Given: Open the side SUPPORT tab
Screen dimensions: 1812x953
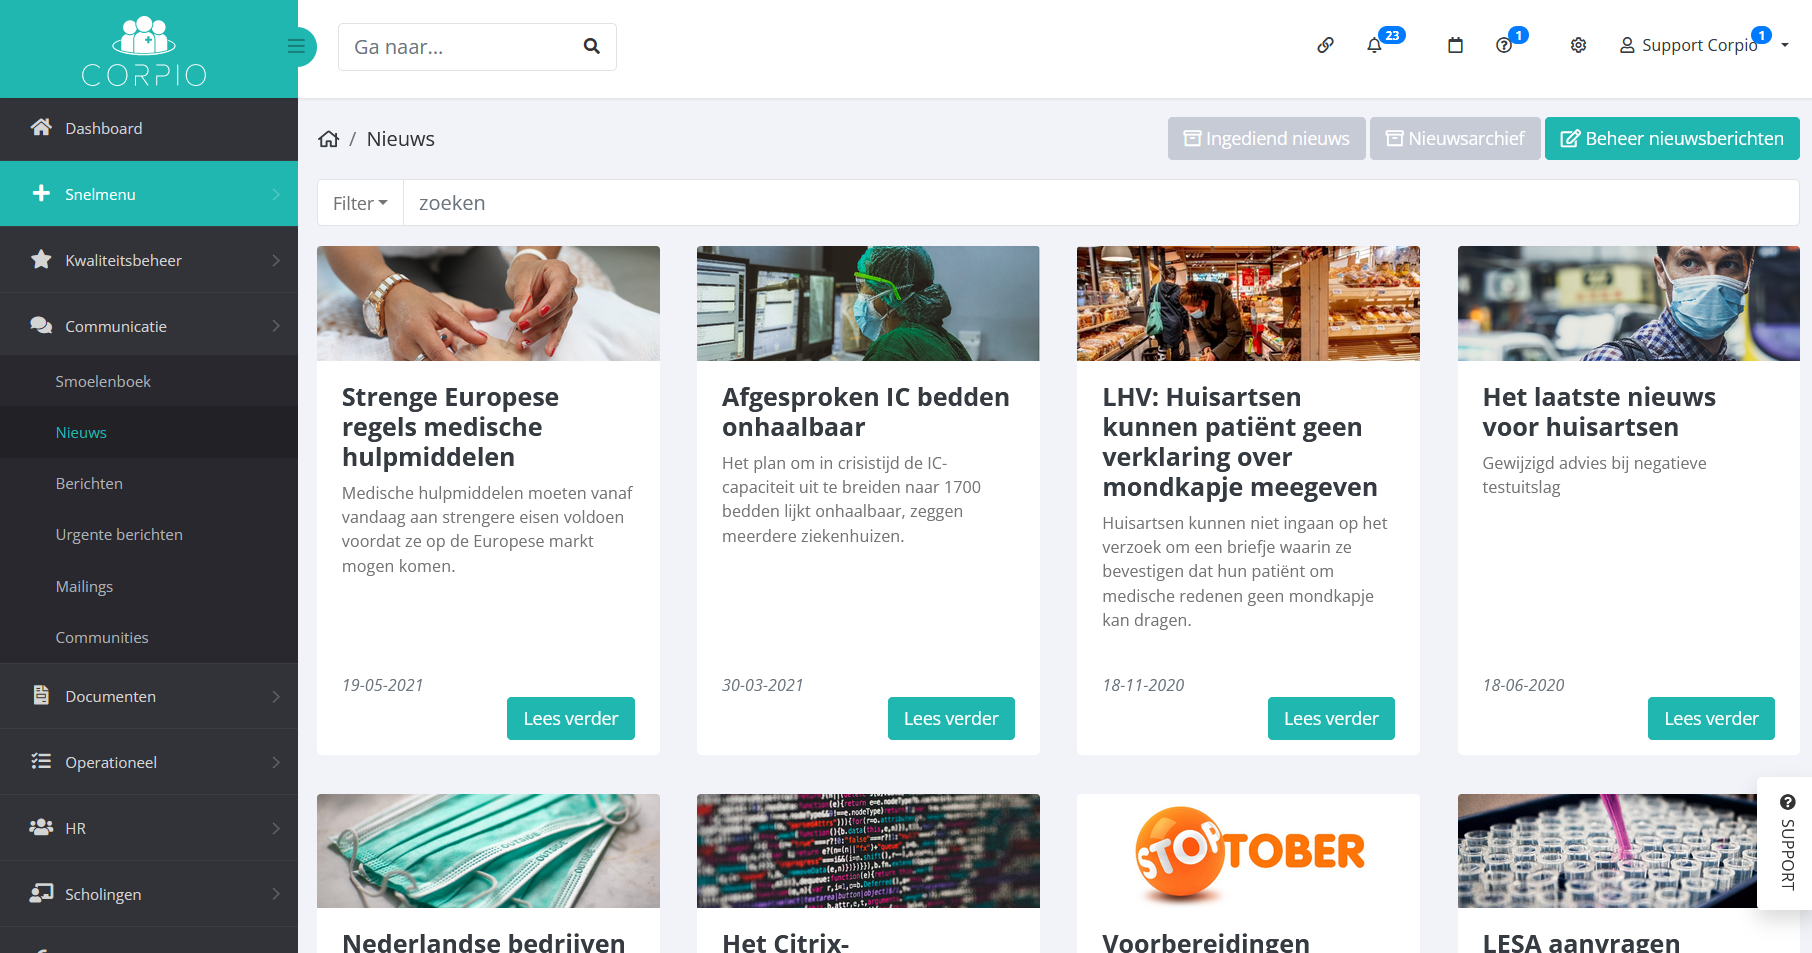Looking at the screenshot, I should pos(1787,843).
